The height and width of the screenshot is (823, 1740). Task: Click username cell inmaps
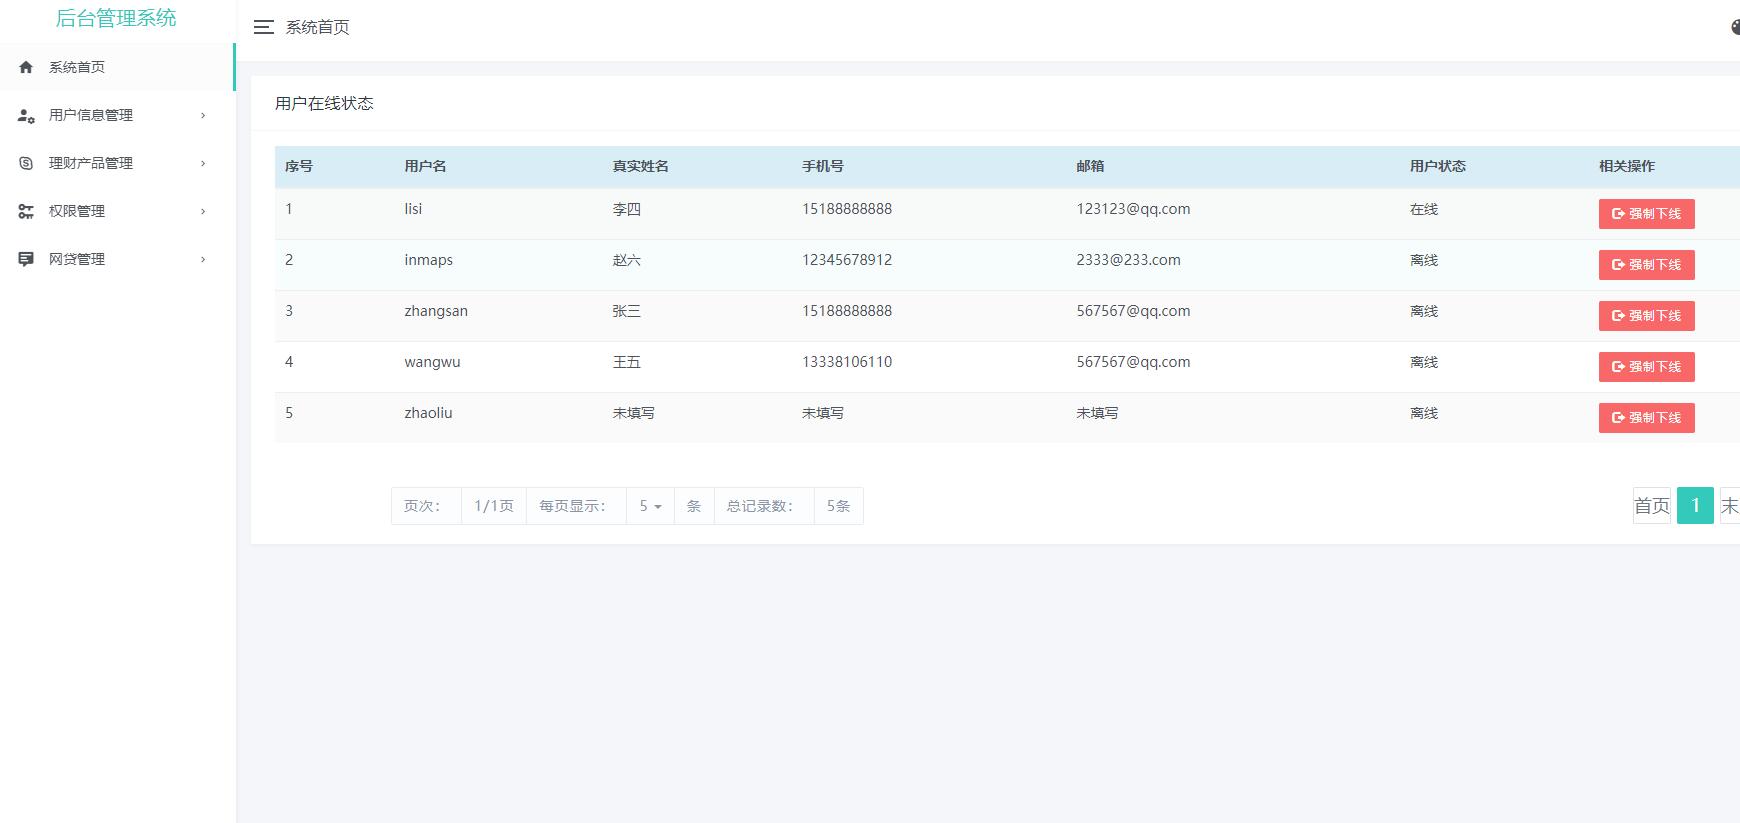click(428, 260)
